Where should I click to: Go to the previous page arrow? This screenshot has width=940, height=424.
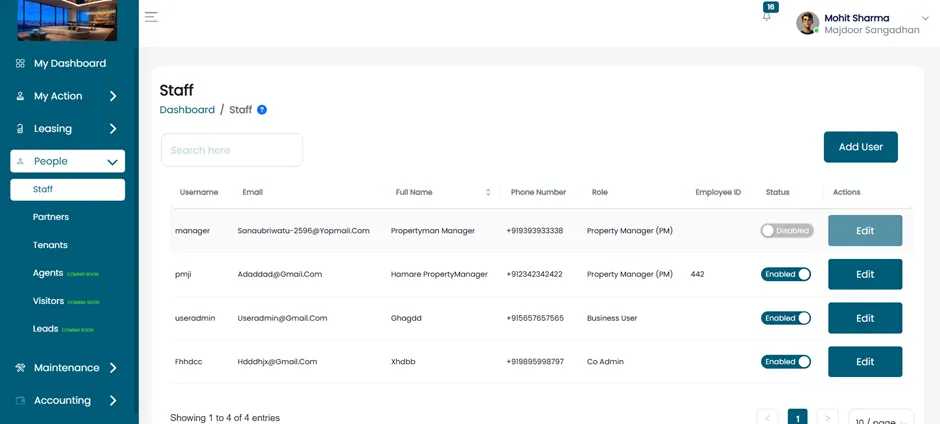click(x=767, y=417)
